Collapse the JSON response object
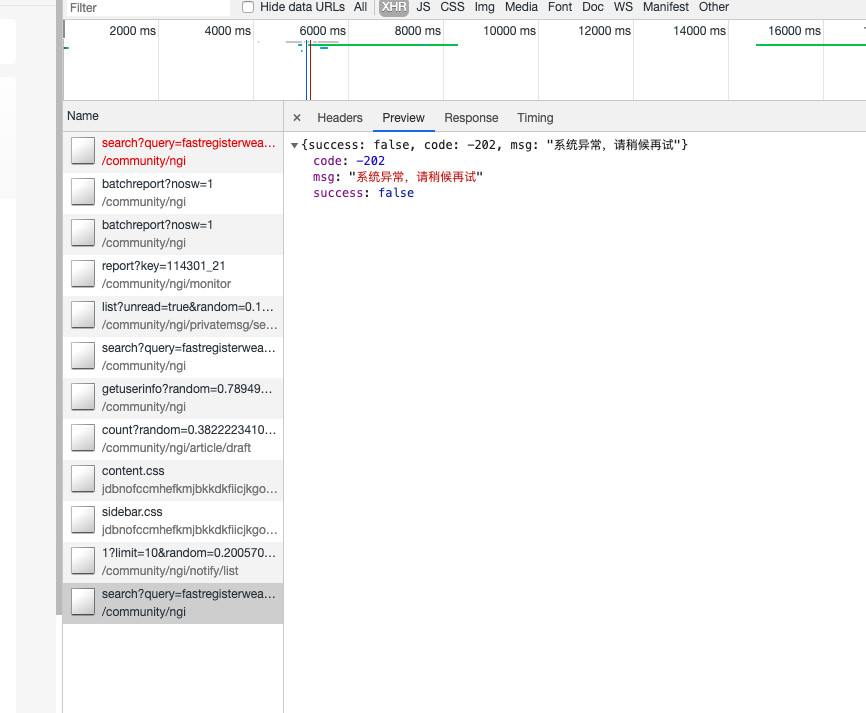 tap(294, 145)
